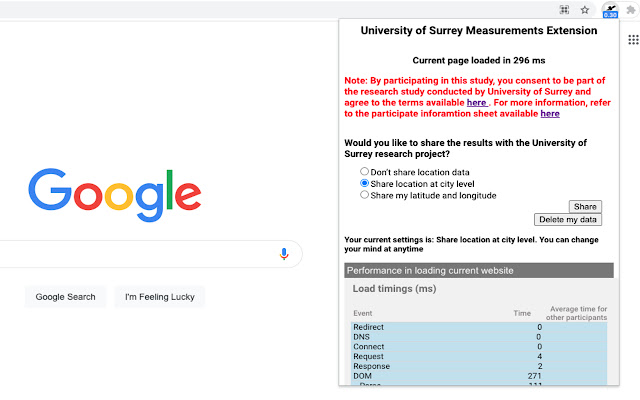This screenshot has width=640, height=400.
Task: Start voice search with the microphone icon
Action: click(x=284, y=254)
